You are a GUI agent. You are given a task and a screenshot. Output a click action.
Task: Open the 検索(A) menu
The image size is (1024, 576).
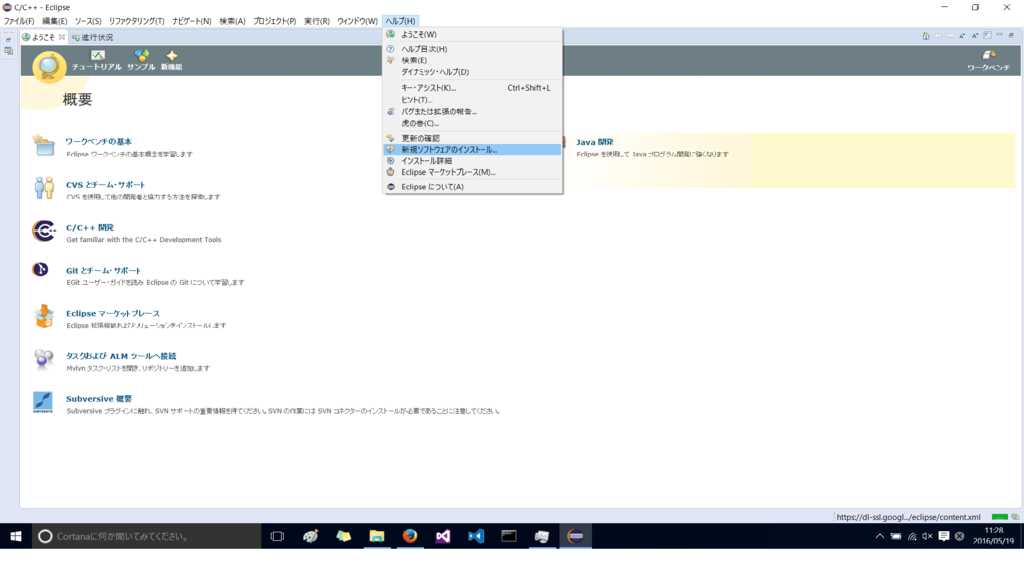pos(232,21)
